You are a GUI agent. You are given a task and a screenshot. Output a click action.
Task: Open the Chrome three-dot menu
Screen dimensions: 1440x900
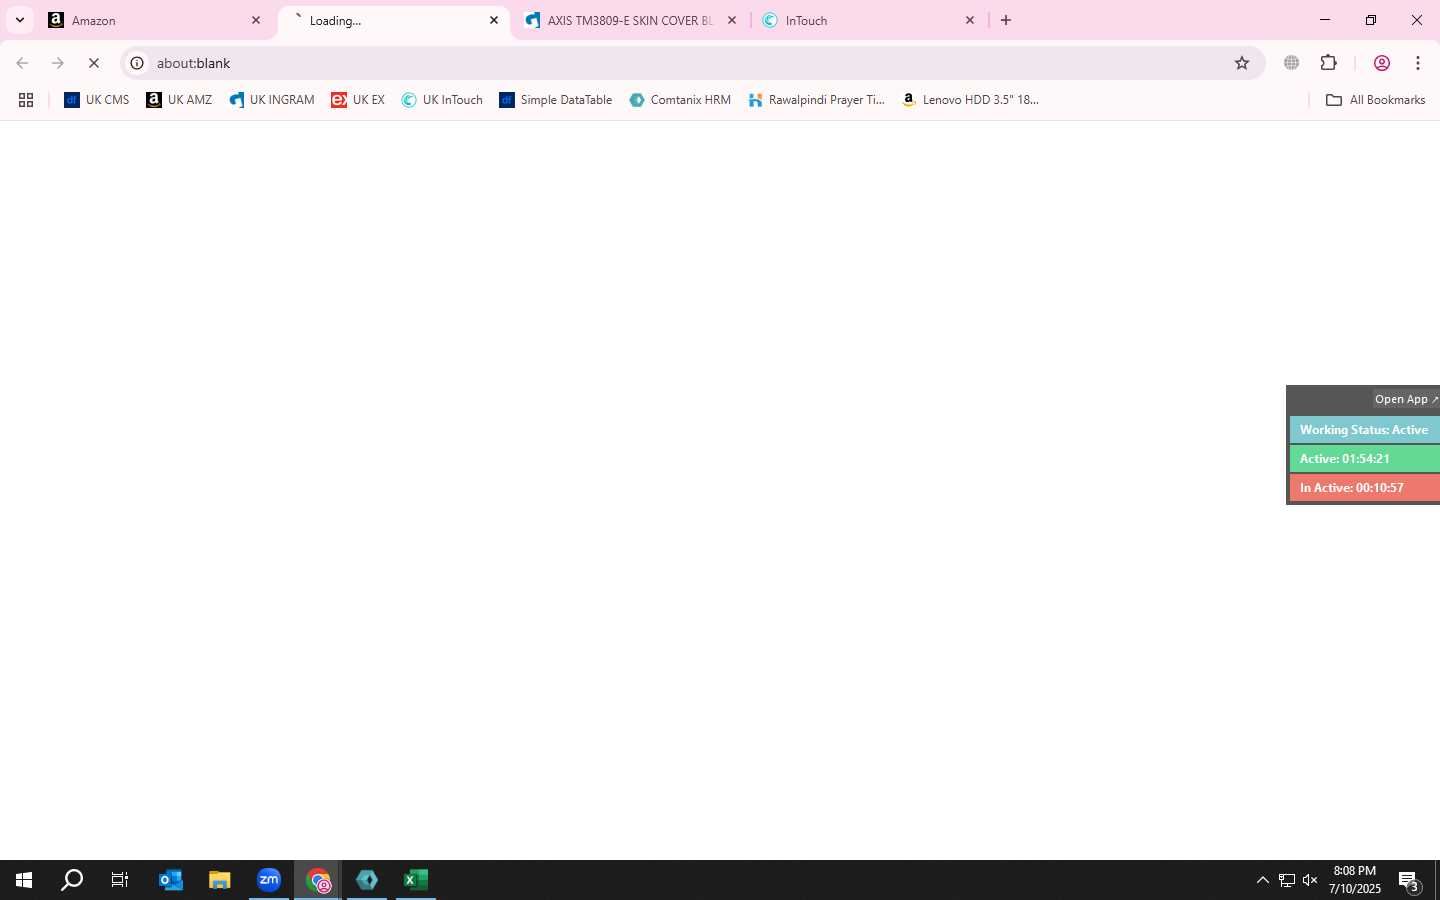pos(1418,63)
